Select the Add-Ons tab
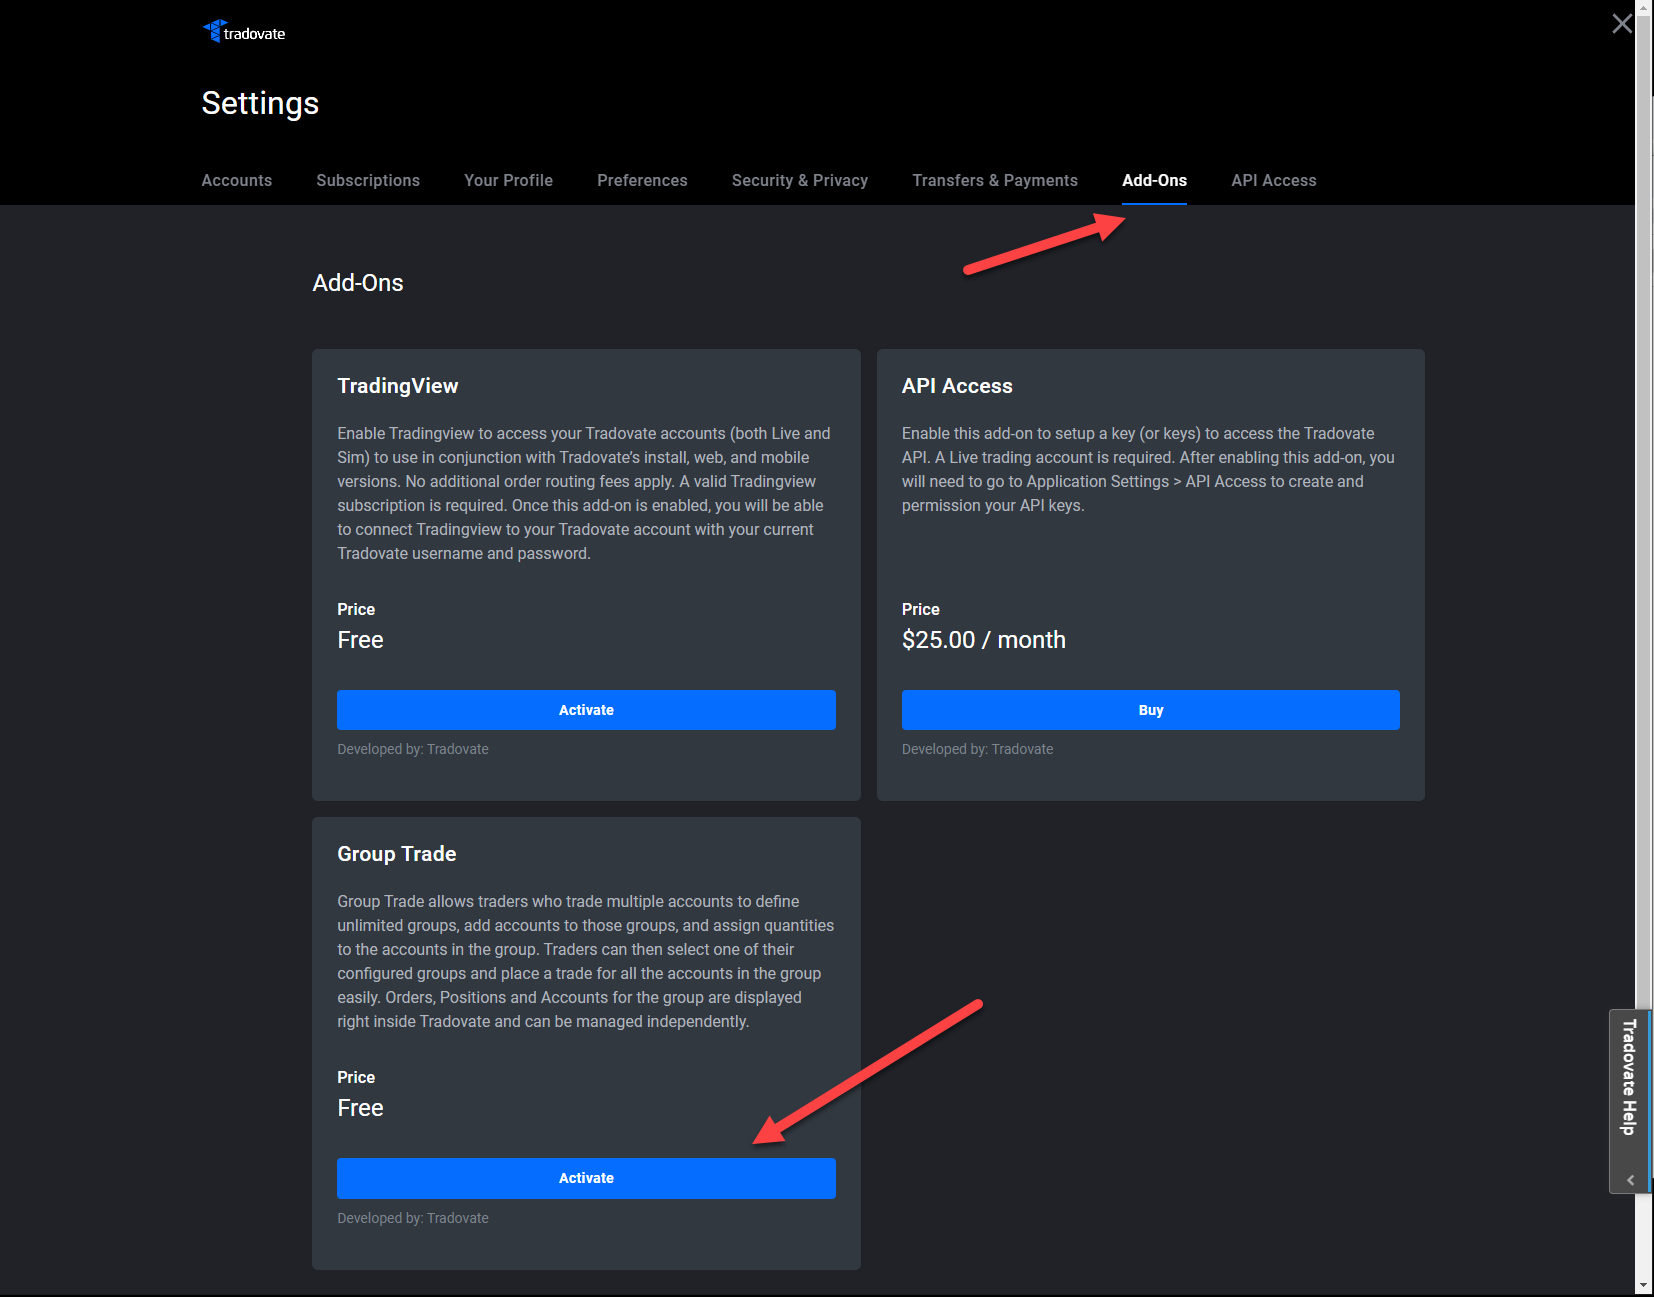The image size is (1654, 1297). coord(1154,181)
